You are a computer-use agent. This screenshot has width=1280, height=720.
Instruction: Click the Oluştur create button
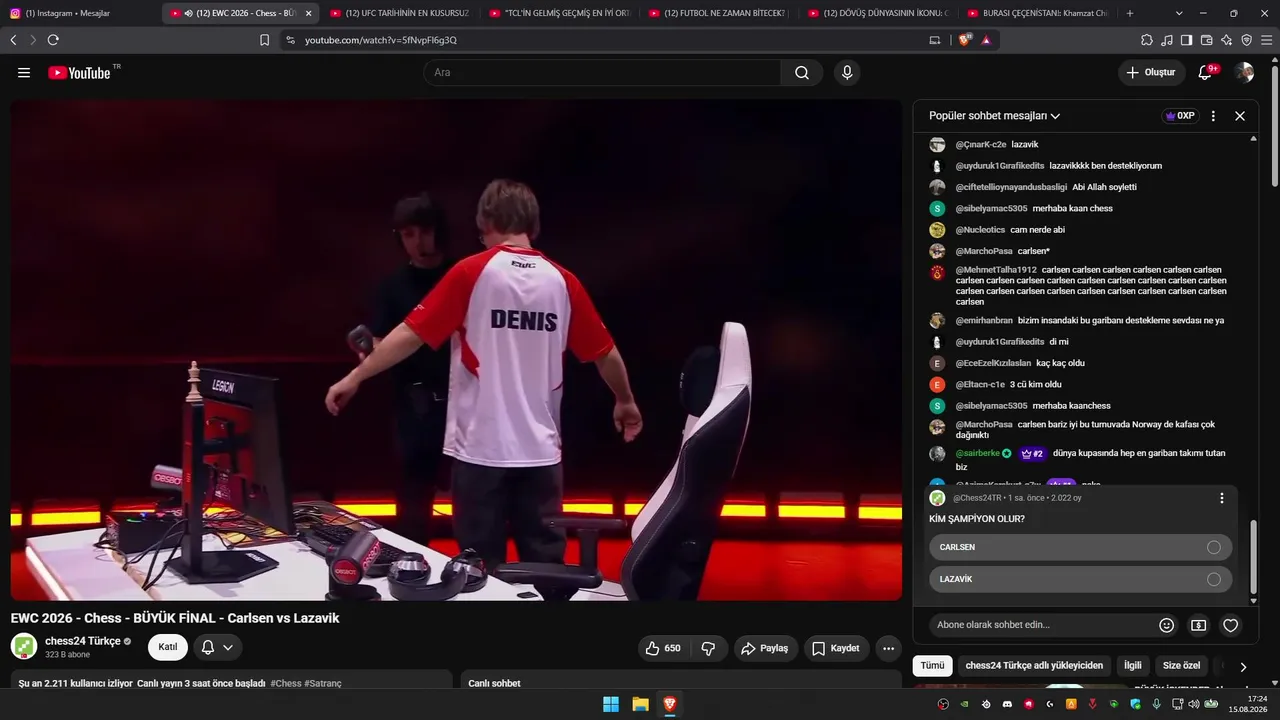tap(1151, 73)
